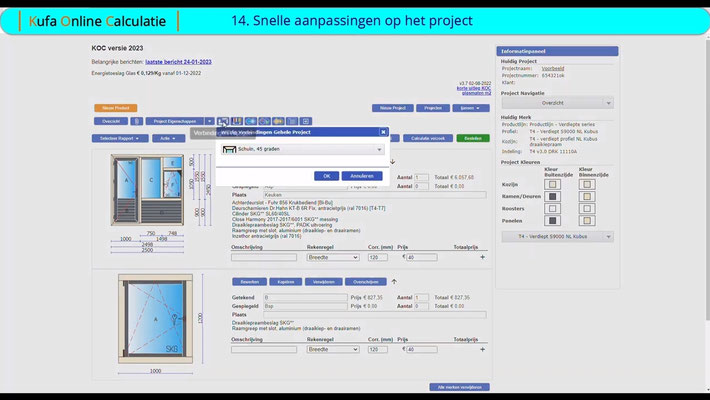Pick the Panelen binnenzijde color swatch
Screen dimensions: 710x400
tap(587, 221)
